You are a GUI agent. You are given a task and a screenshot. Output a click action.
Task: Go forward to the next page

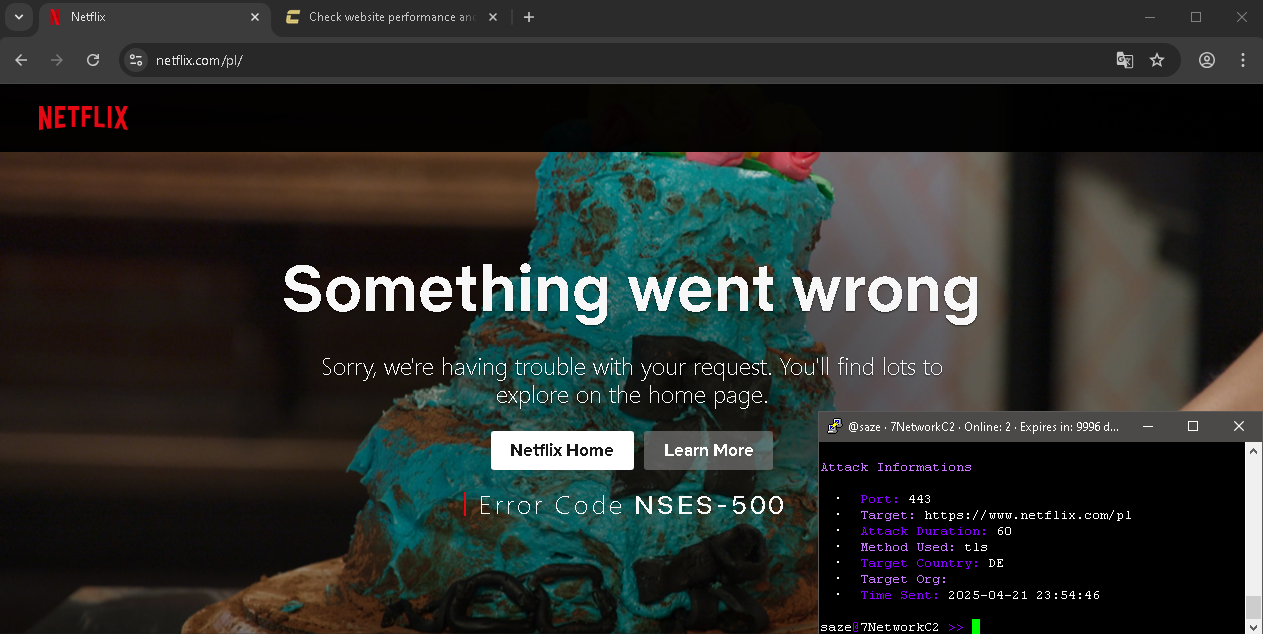click(x=57, y=60)
